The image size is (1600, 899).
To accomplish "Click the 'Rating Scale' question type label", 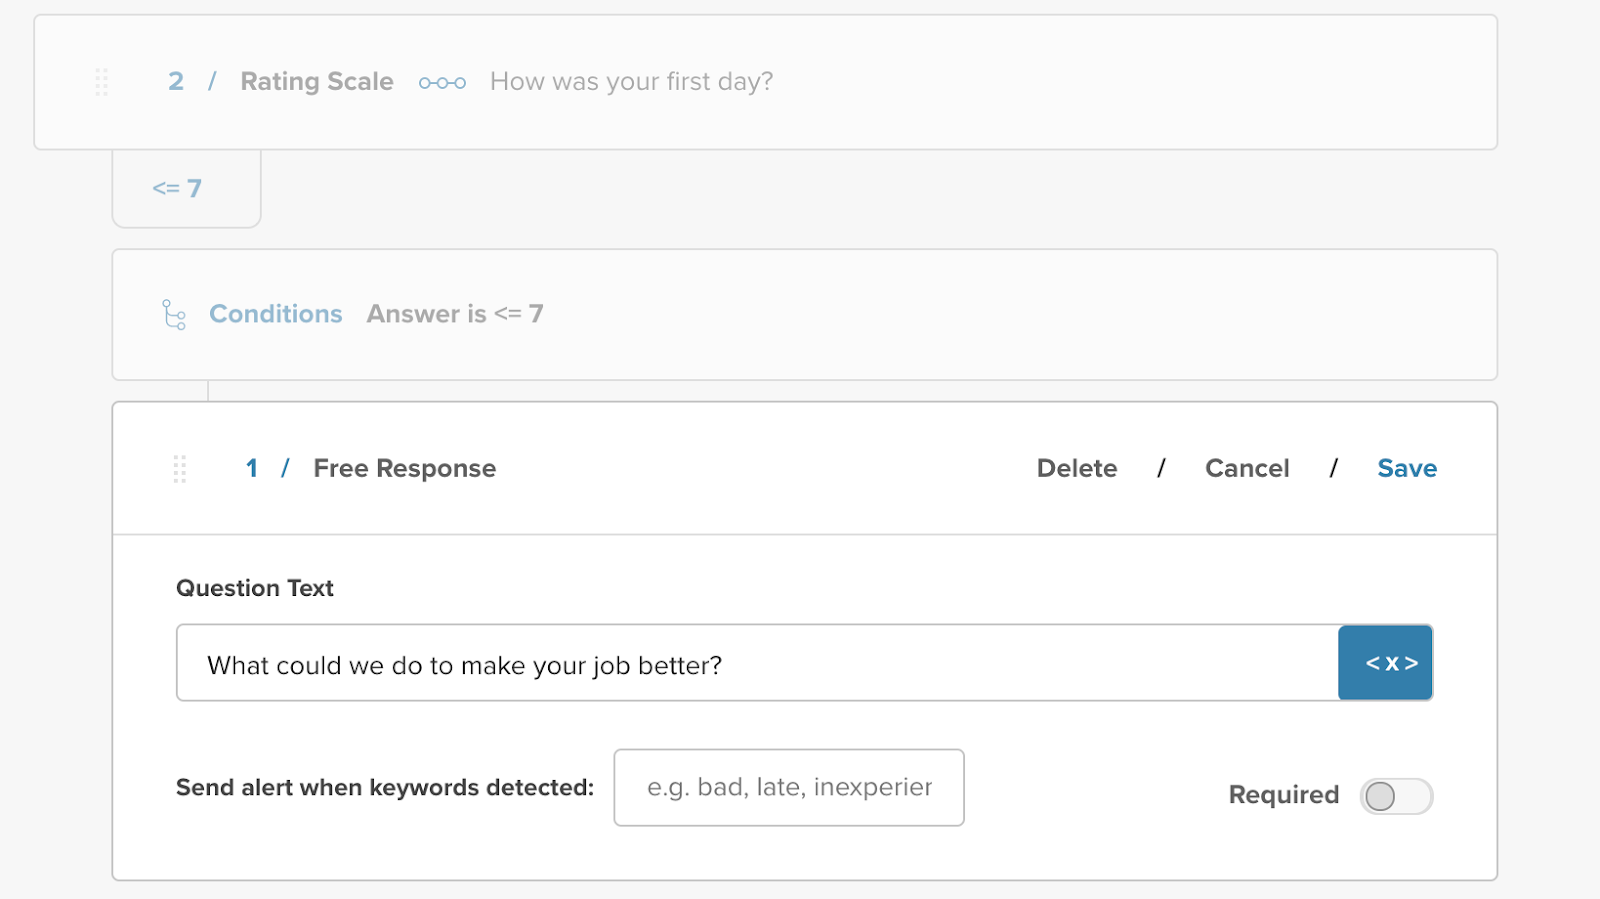I will click(x=317, y=82).
